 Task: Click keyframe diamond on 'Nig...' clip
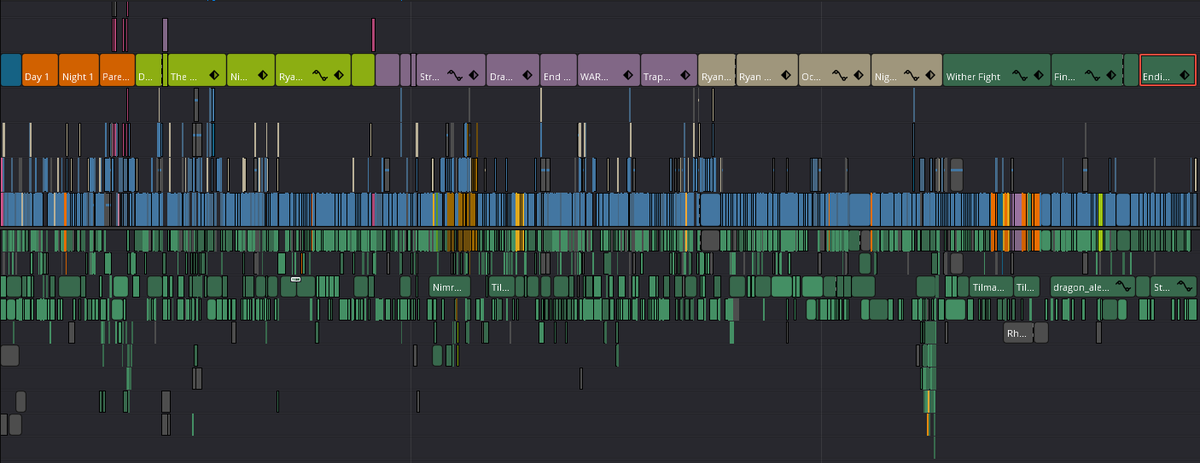[x=930, y=76]
